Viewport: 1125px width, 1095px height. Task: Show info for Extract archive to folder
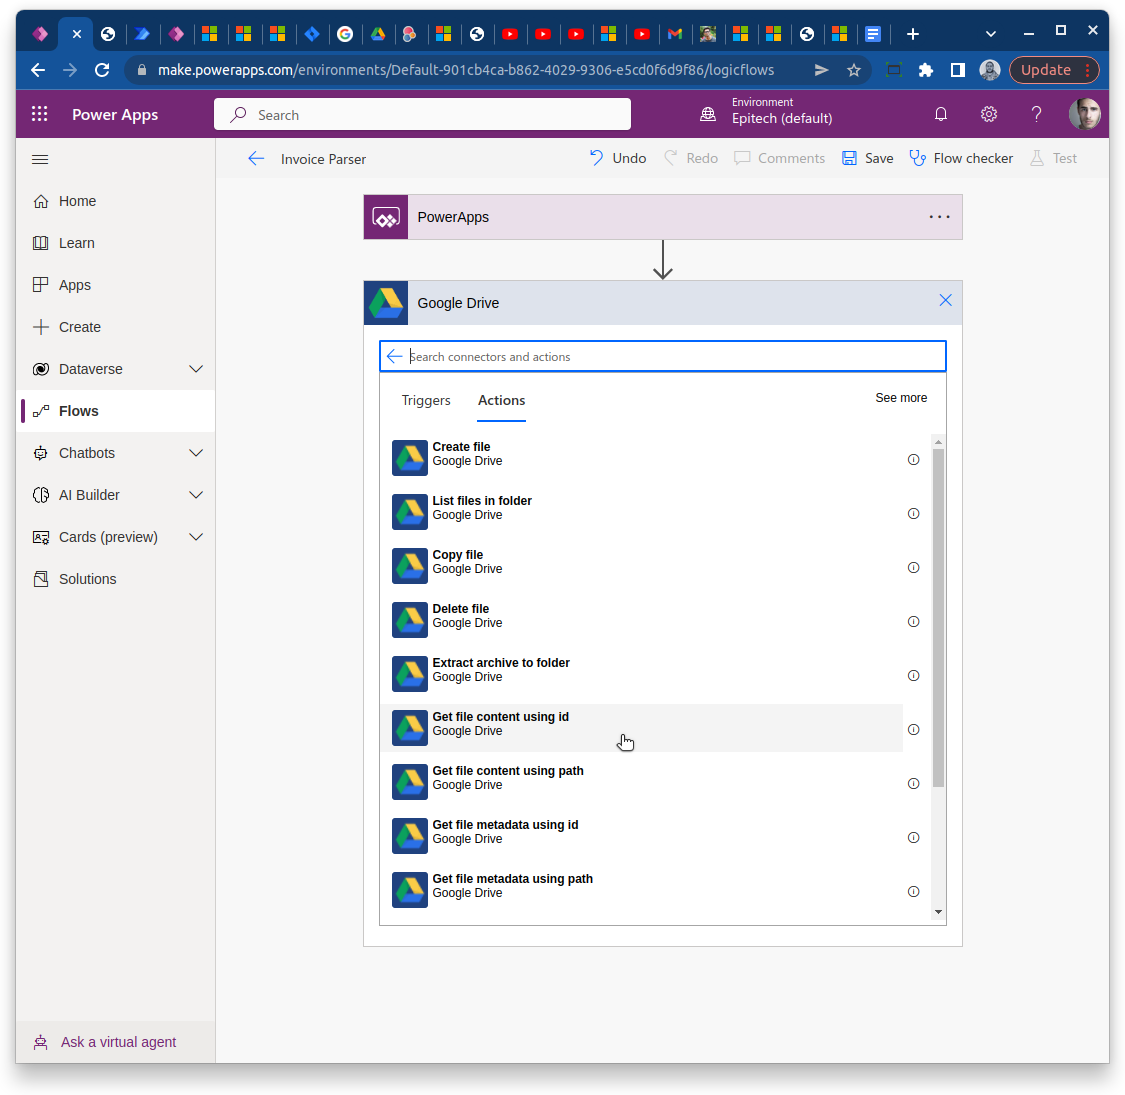[x=913, y=675]
